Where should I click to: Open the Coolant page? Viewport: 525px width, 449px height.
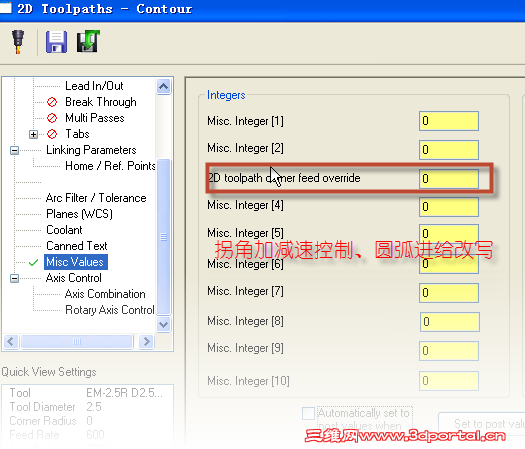[x=64, y=230]
